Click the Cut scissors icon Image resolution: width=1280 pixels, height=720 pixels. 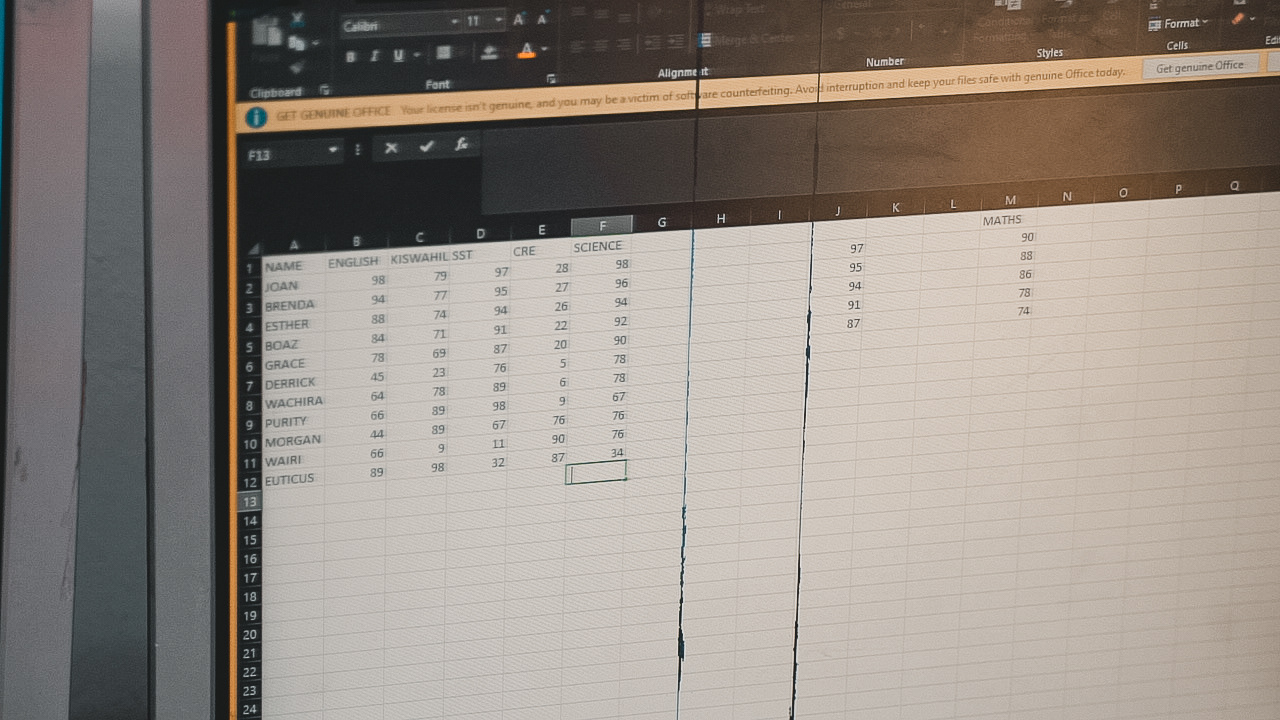[298, 19]
